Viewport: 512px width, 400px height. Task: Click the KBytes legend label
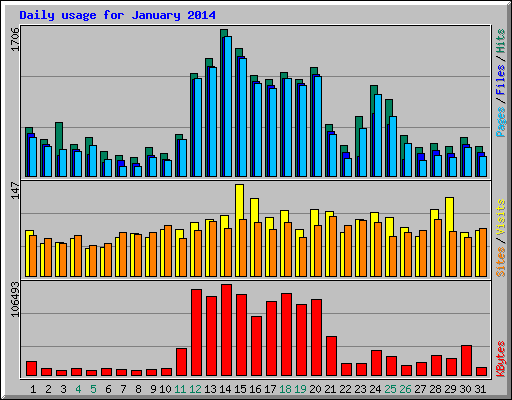pos(501,359)
